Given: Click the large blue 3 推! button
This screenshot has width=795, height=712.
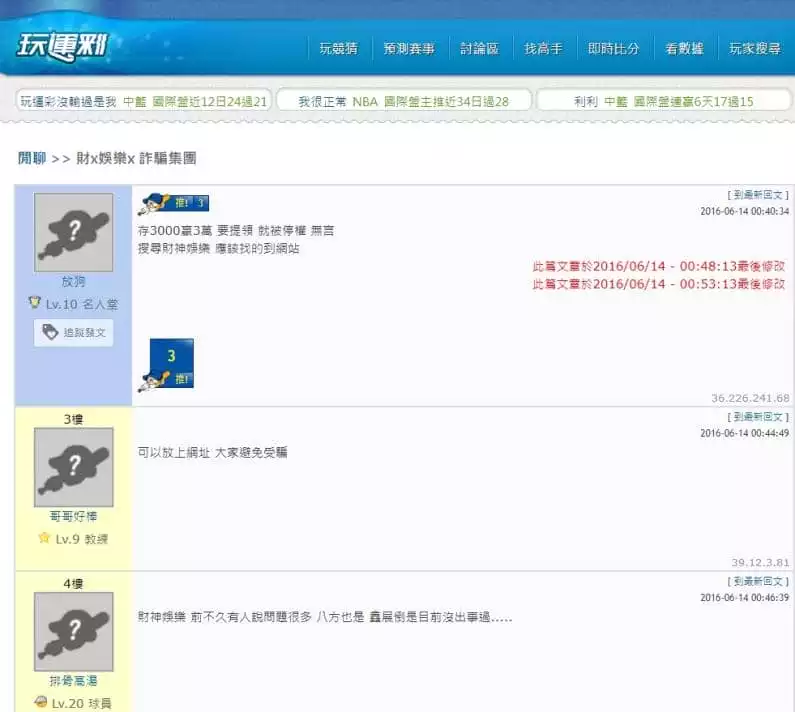Looking at the screenshot, I should [166, 365].
